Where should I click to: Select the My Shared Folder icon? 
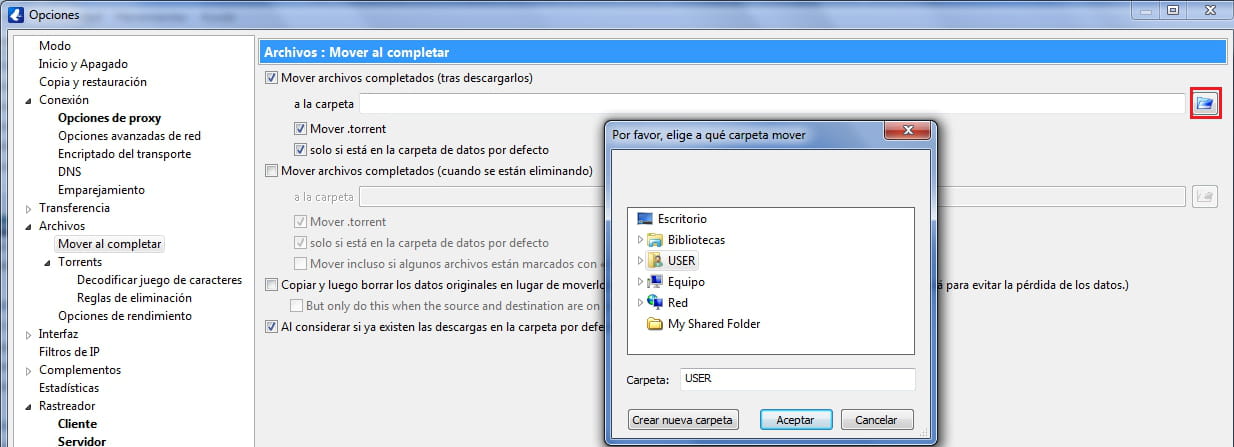click(655, 324)
